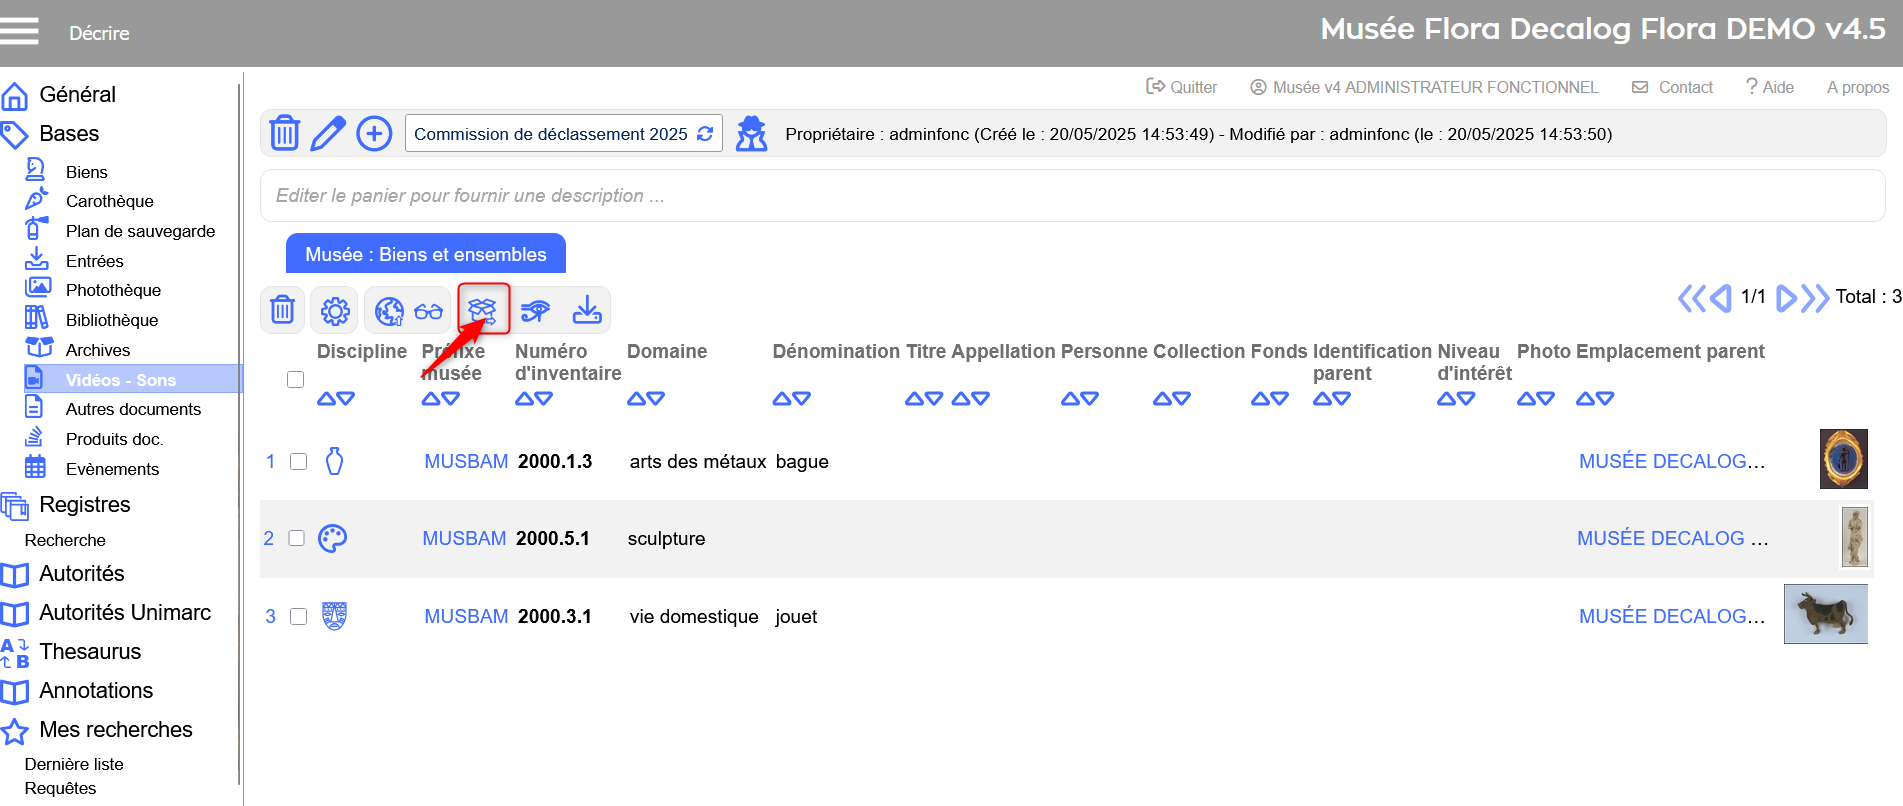Click the globe export icon

coord(389,311)
